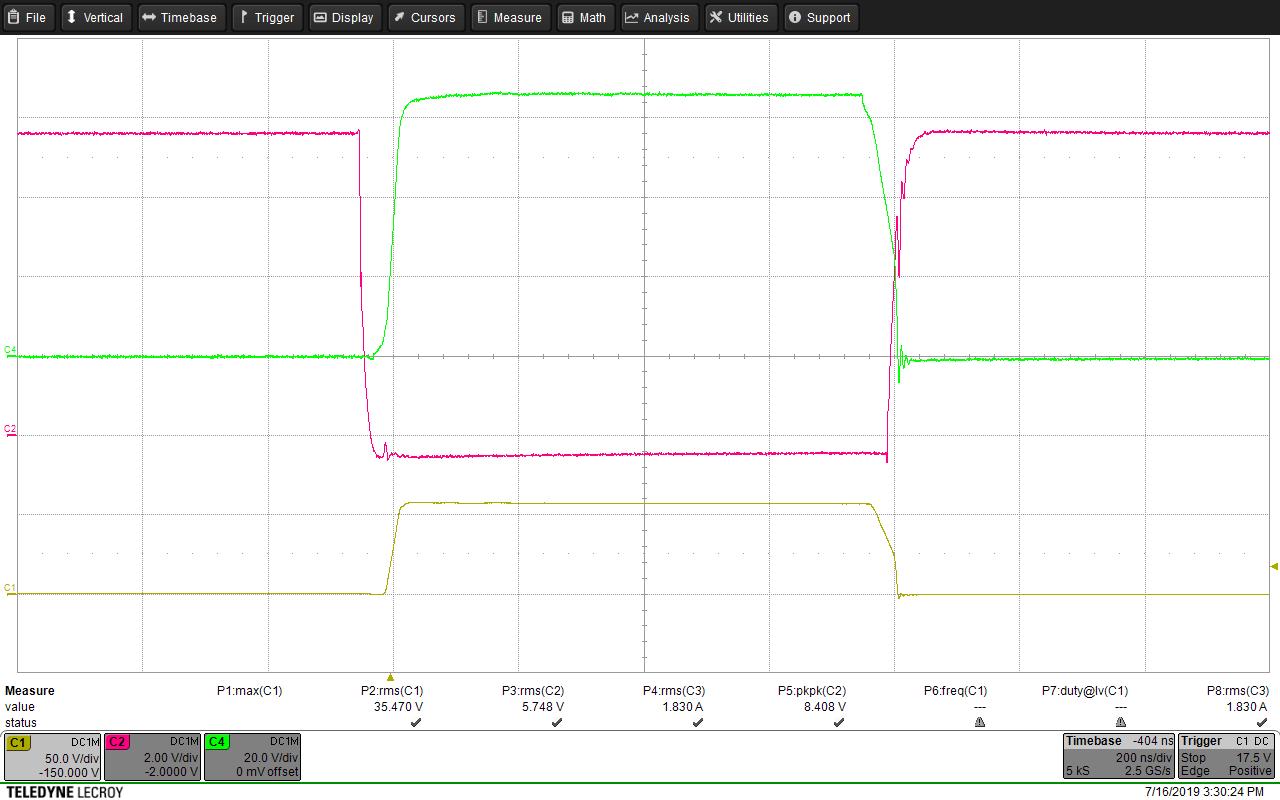The height and width of the screenshot is (800, 1280).
Task: Click the 8.408 V measurement value
Action: (x=824, y=707)
